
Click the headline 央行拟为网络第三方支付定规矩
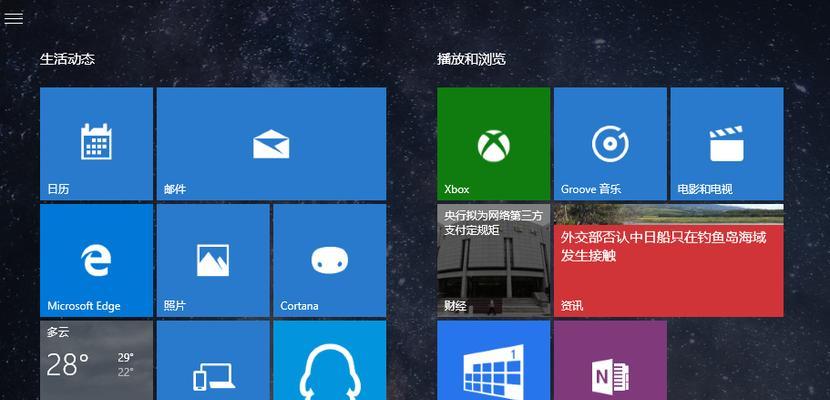coord(493,223)
